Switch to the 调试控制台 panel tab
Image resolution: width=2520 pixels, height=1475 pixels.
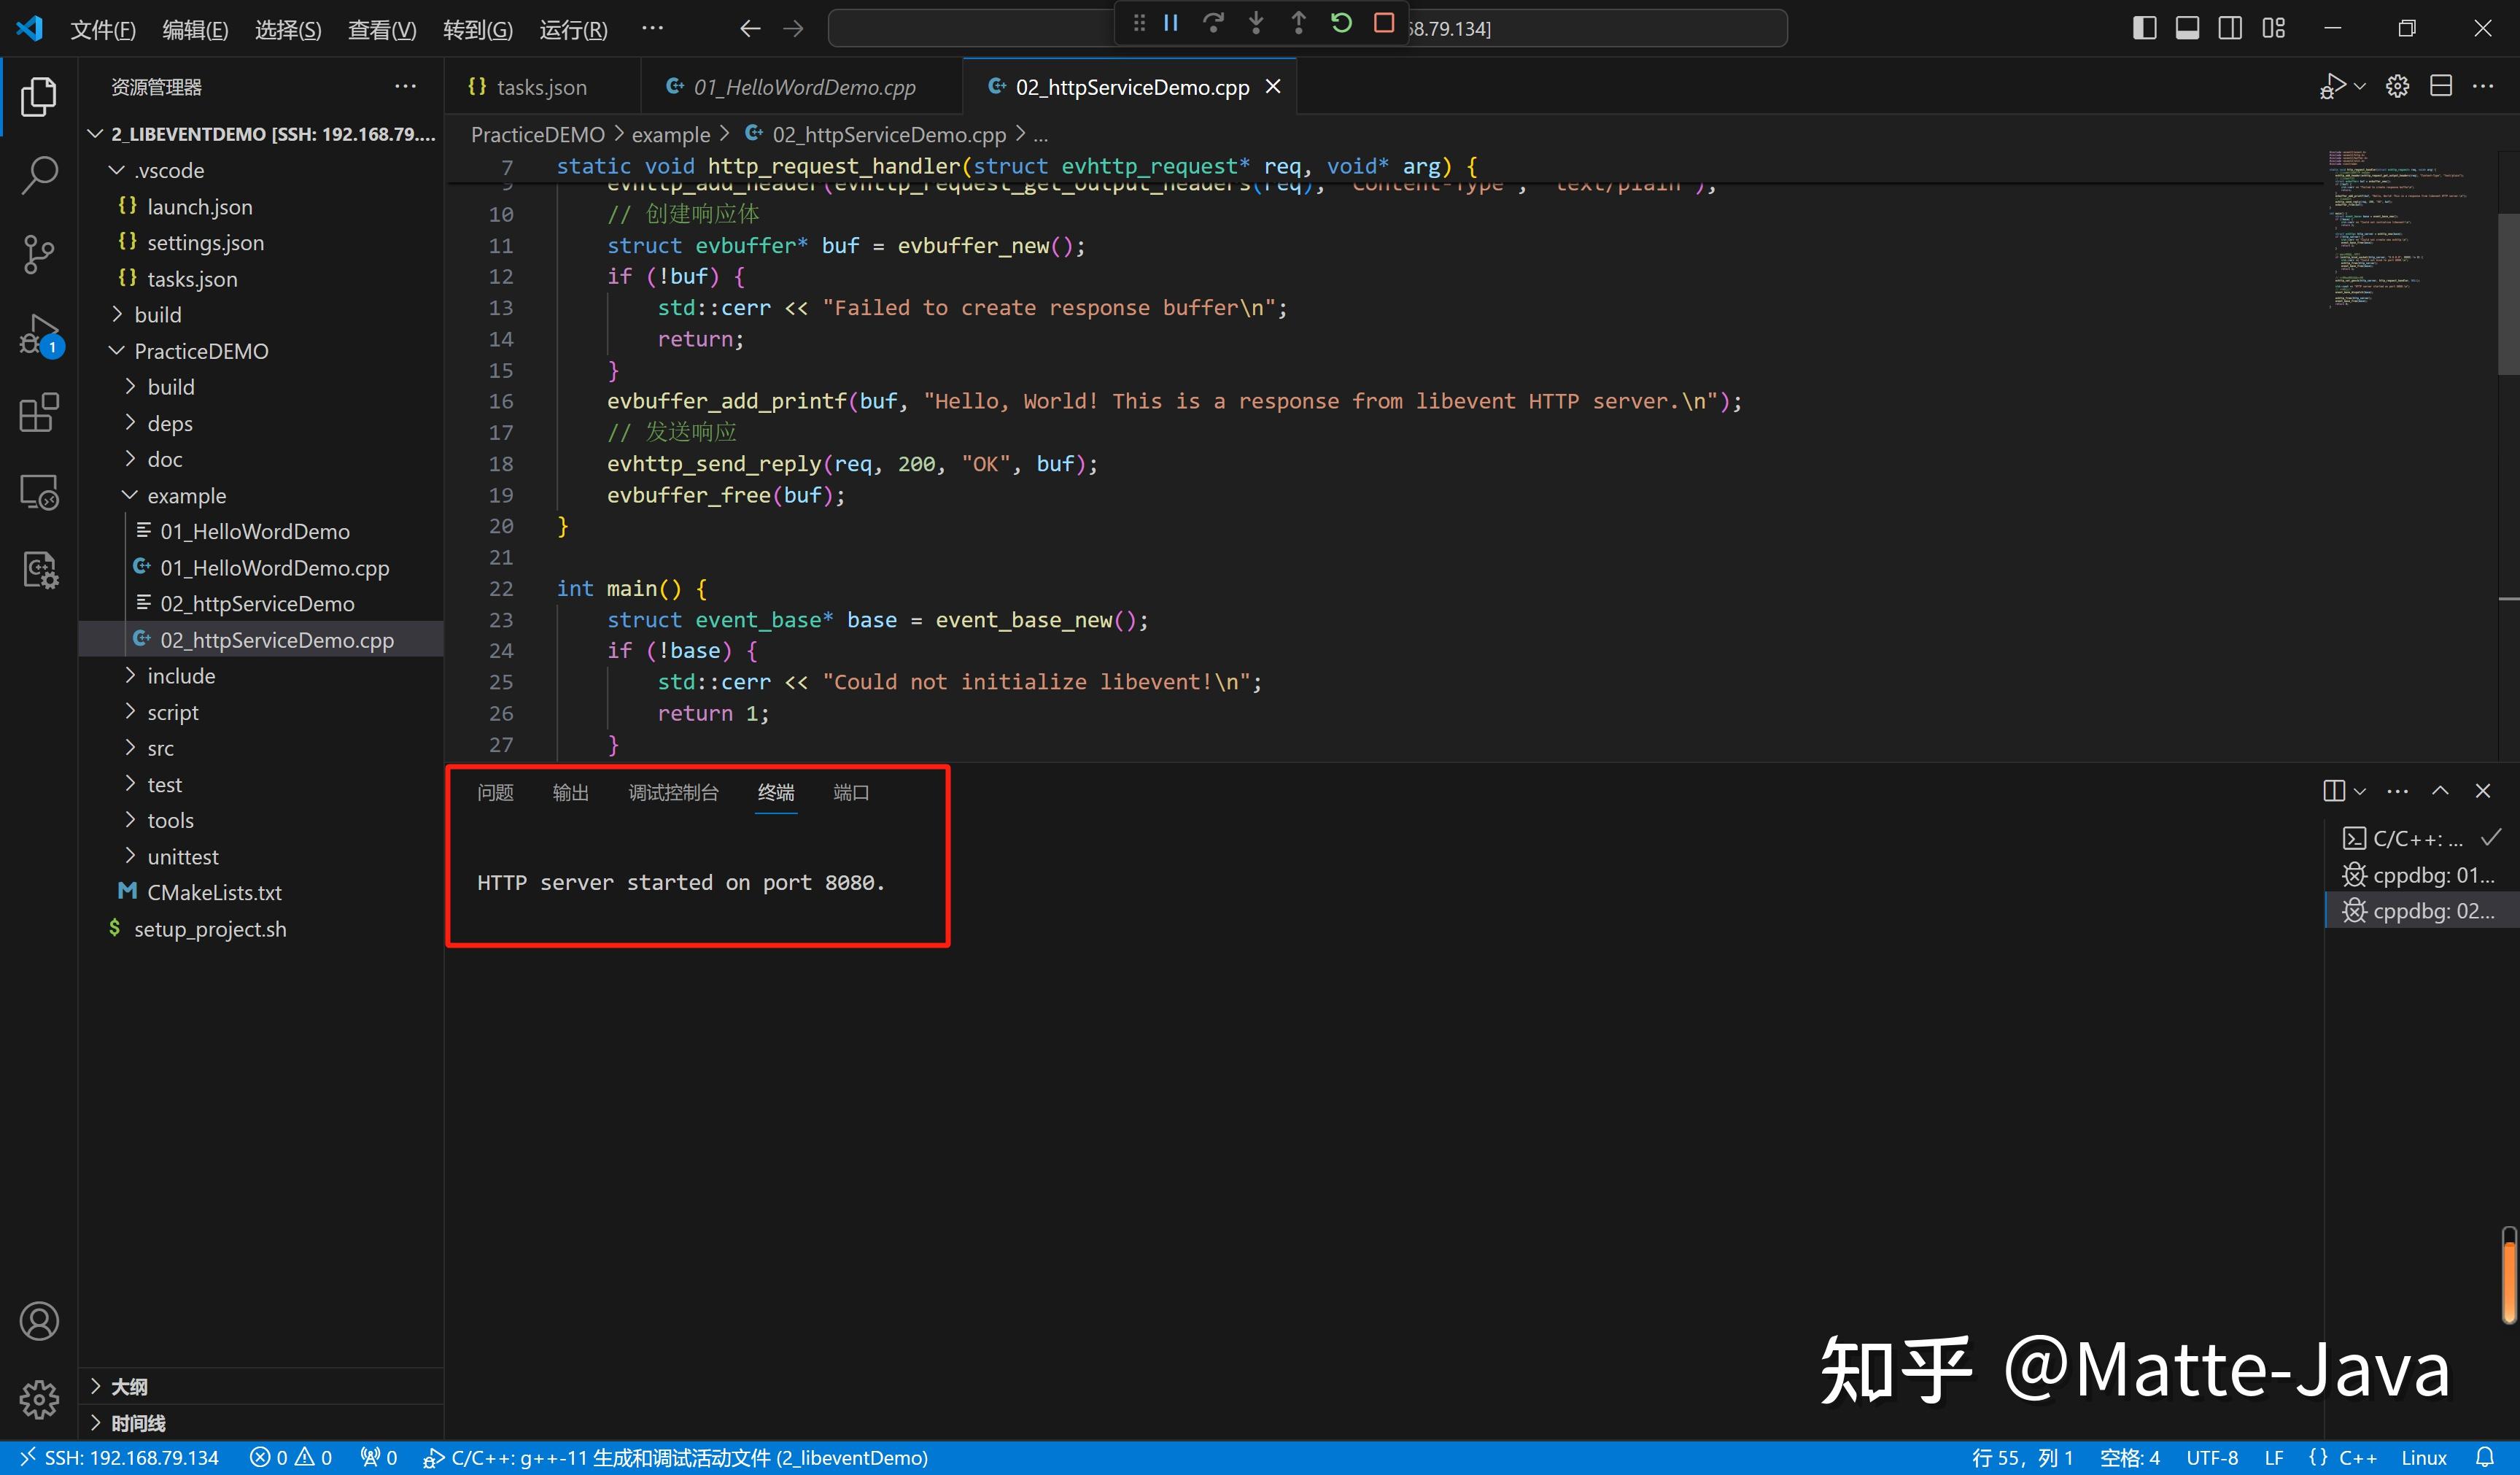(672, 792)
